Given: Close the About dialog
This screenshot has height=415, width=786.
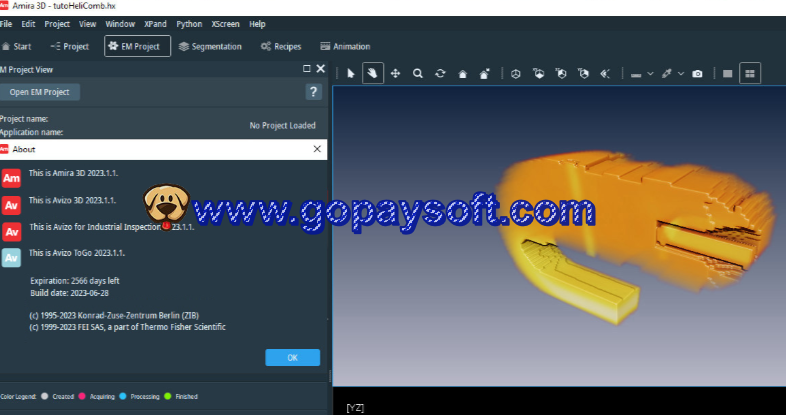Looking at the screenshot, I should (317, 149).
